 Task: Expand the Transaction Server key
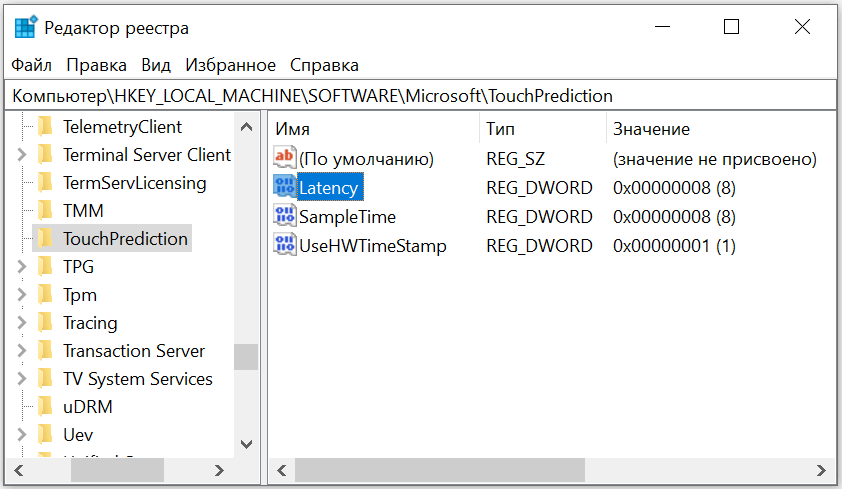[x=22, y=351]
